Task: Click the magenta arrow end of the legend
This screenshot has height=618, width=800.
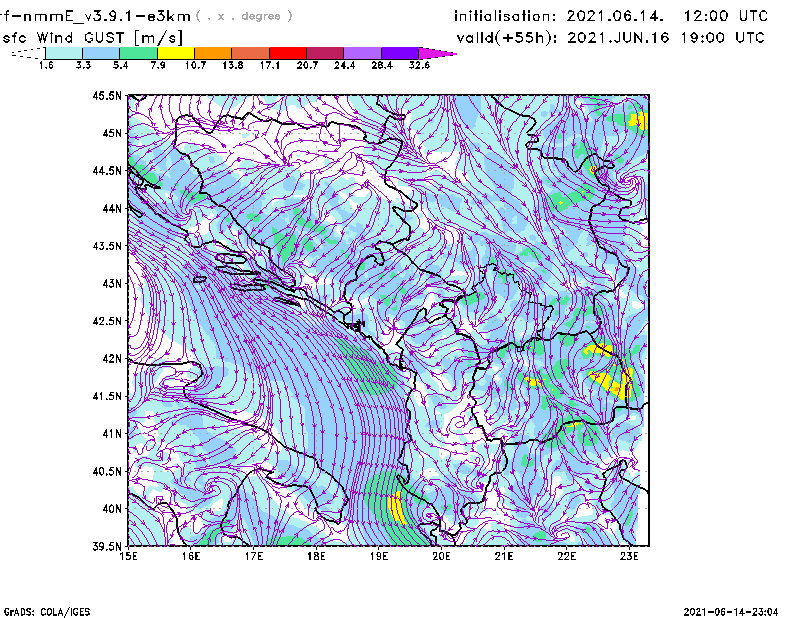Action: [437, 53]
